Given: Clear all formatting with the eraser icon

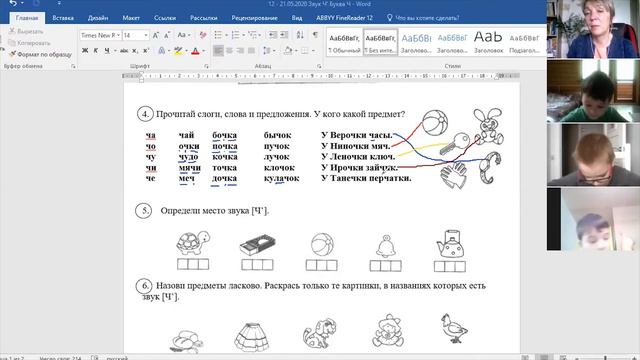Looking at the screenshot, I should click(x=203, y=36).
